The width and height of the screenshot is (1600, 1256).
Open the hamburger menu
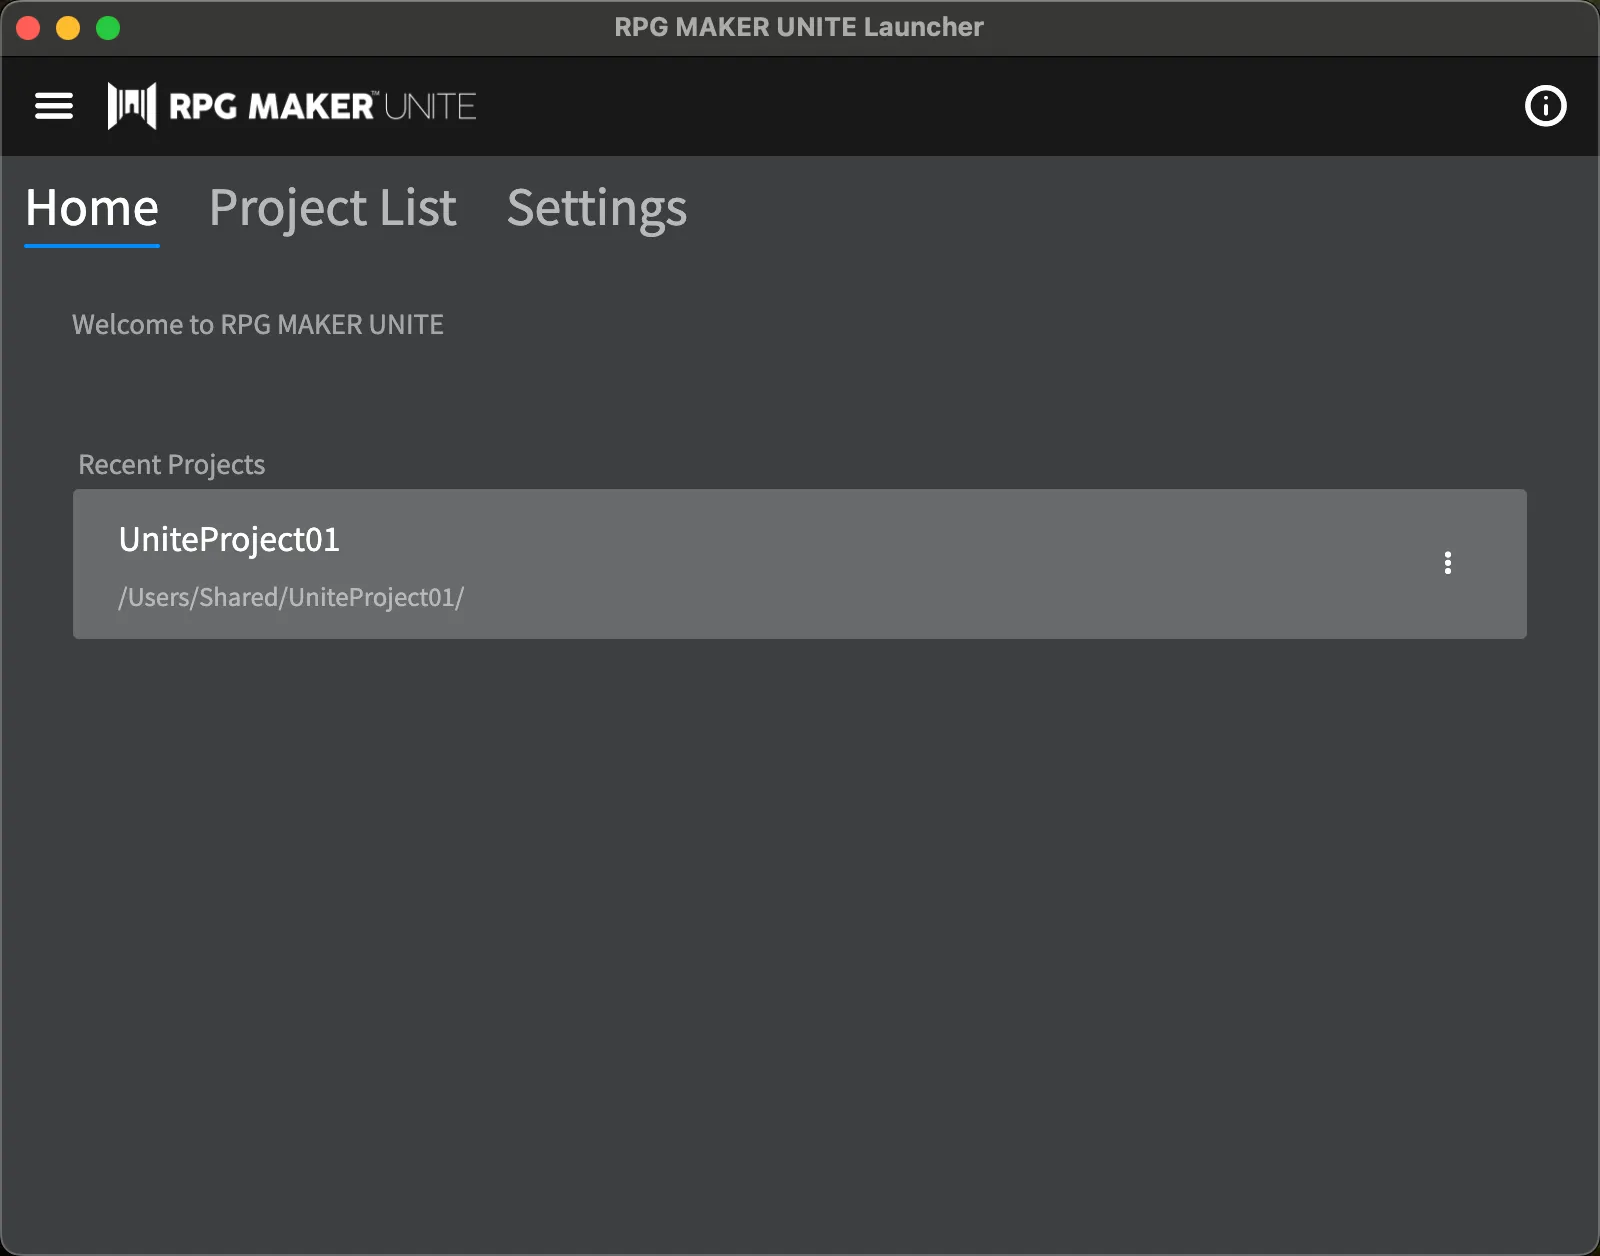pos(54,106)
